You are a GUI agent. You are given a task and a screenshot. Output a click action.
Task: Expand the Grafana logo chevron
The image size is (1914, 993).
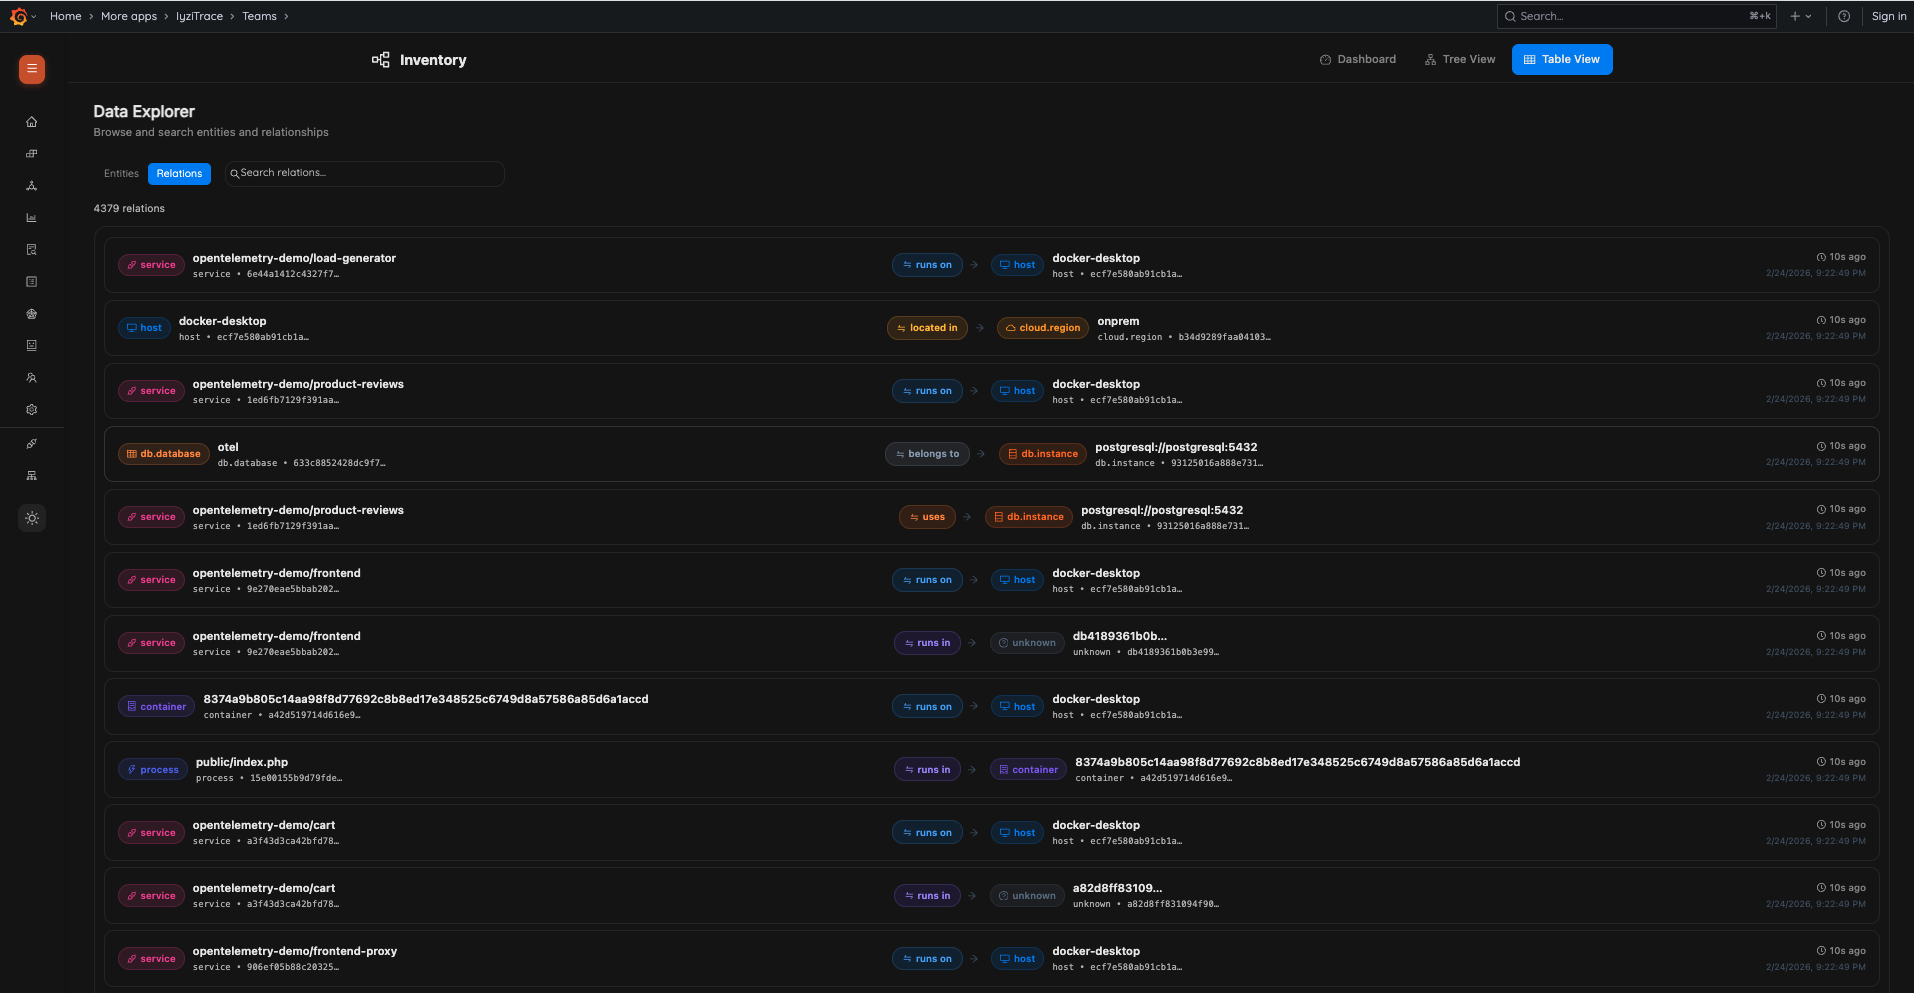[x=35, y=16]
